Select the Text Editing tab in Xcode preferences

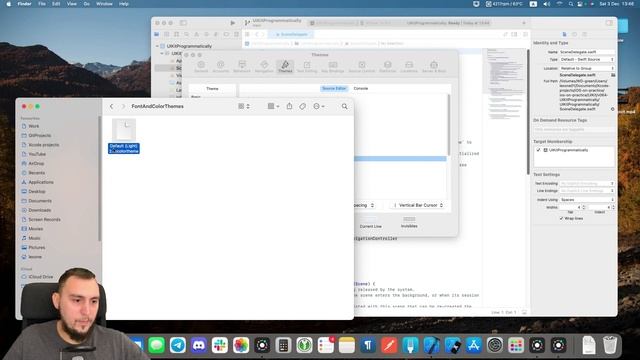click(307, 67)
